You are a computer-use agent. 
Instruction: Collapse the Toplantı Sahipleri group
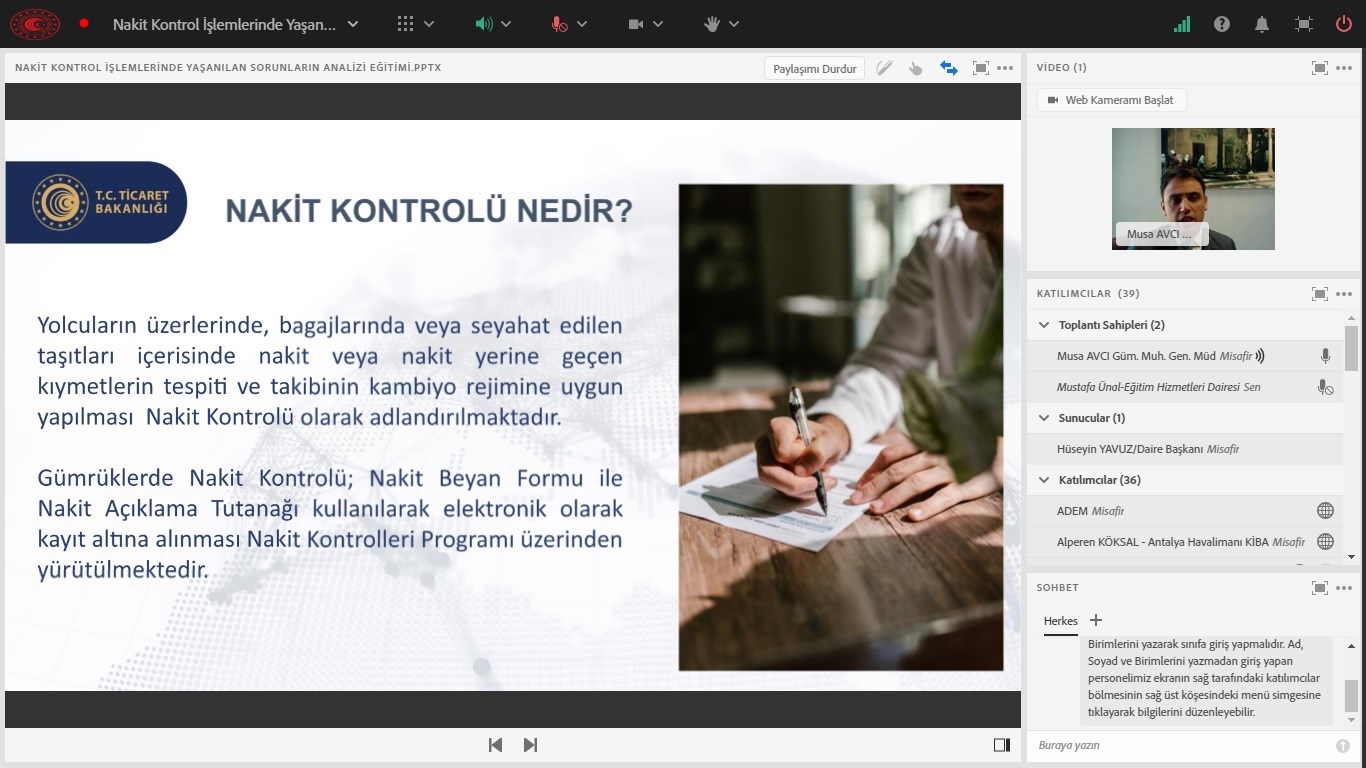point(1044,325)
